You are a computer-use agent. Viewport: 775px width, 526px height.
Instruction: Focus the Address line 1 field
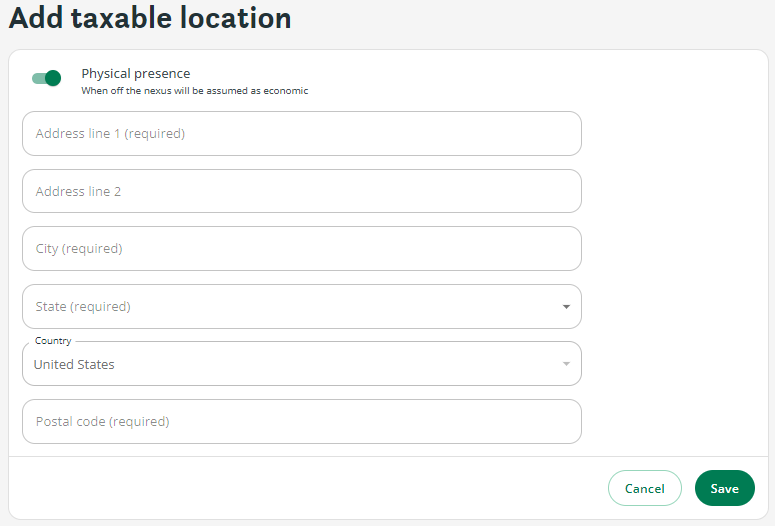pos(302,133)
